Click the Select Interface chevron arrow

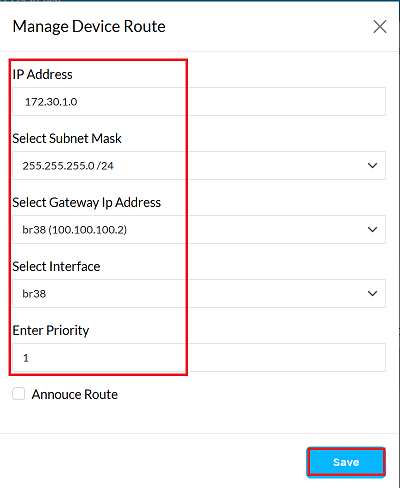372,293
